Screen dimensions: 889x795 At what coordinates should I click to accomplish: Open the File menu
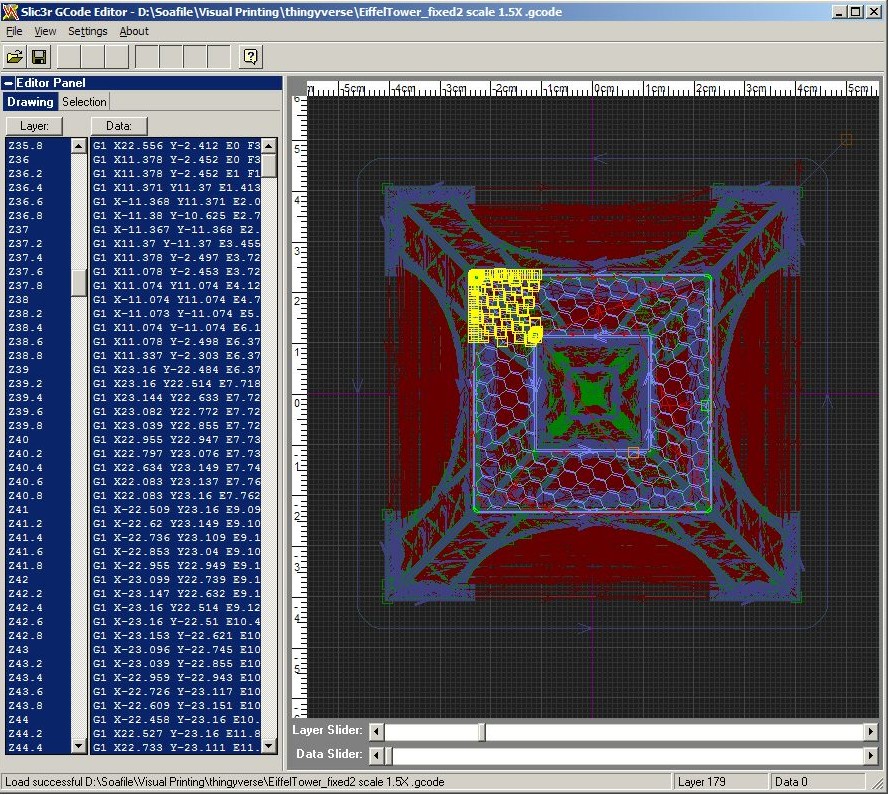14,31
